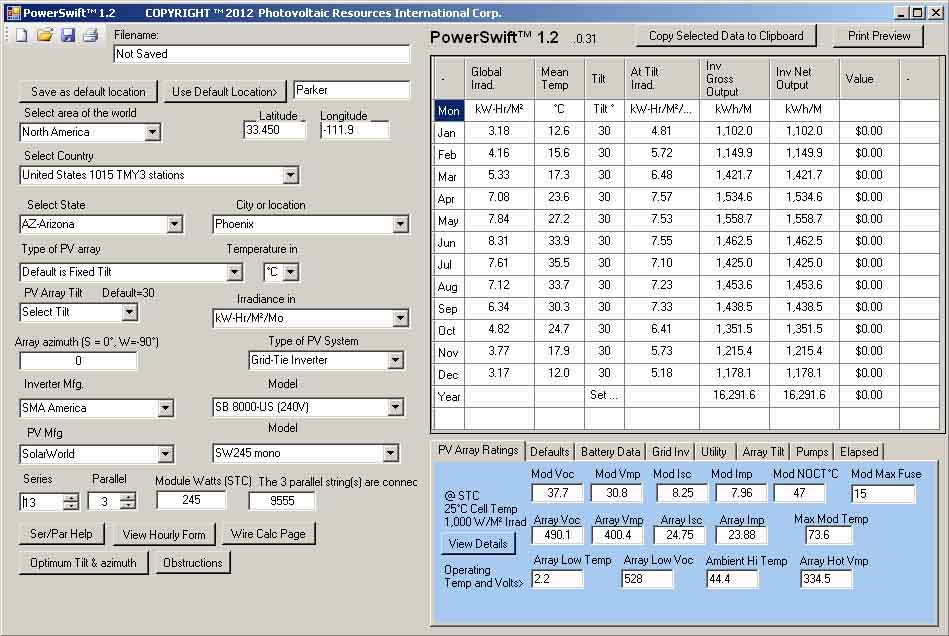
Task: Click the Save diskette toolbar icon
Action: [68, 35]
